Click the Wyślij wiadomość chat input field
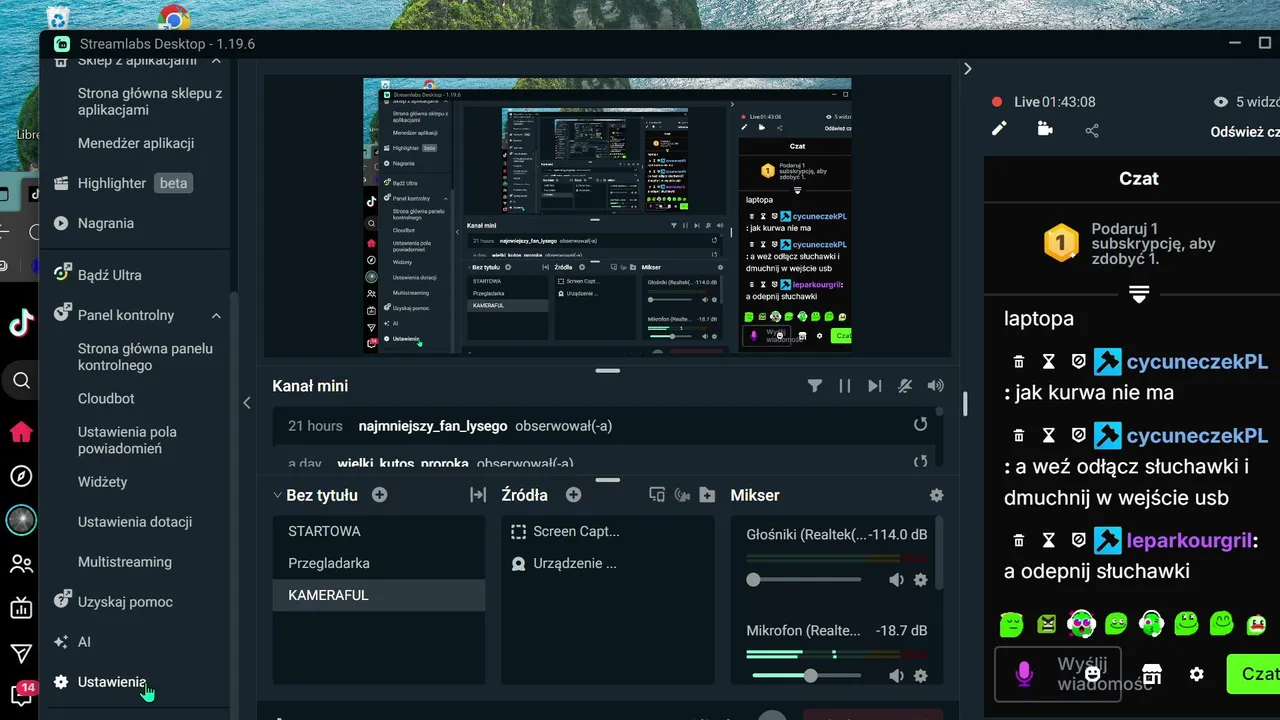This screenshot has width=1280, height=720. coord(1058,674)
